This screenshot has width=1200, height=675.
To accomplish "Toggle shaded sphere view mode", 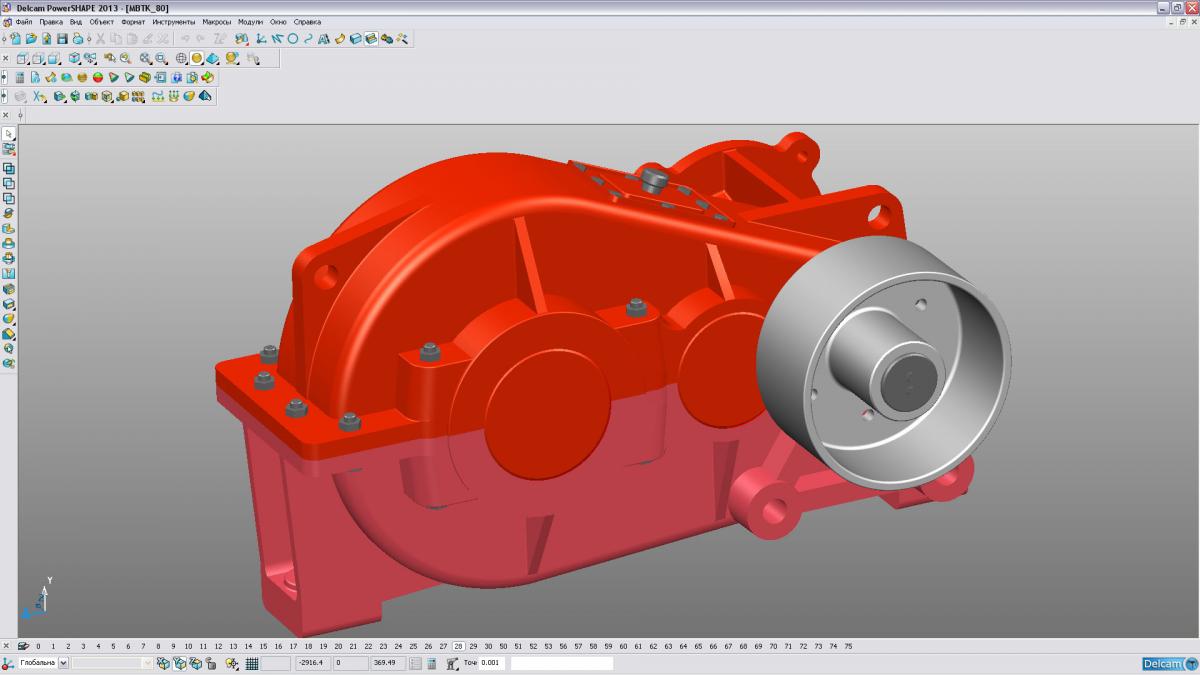I will click(x=197, y=58).
